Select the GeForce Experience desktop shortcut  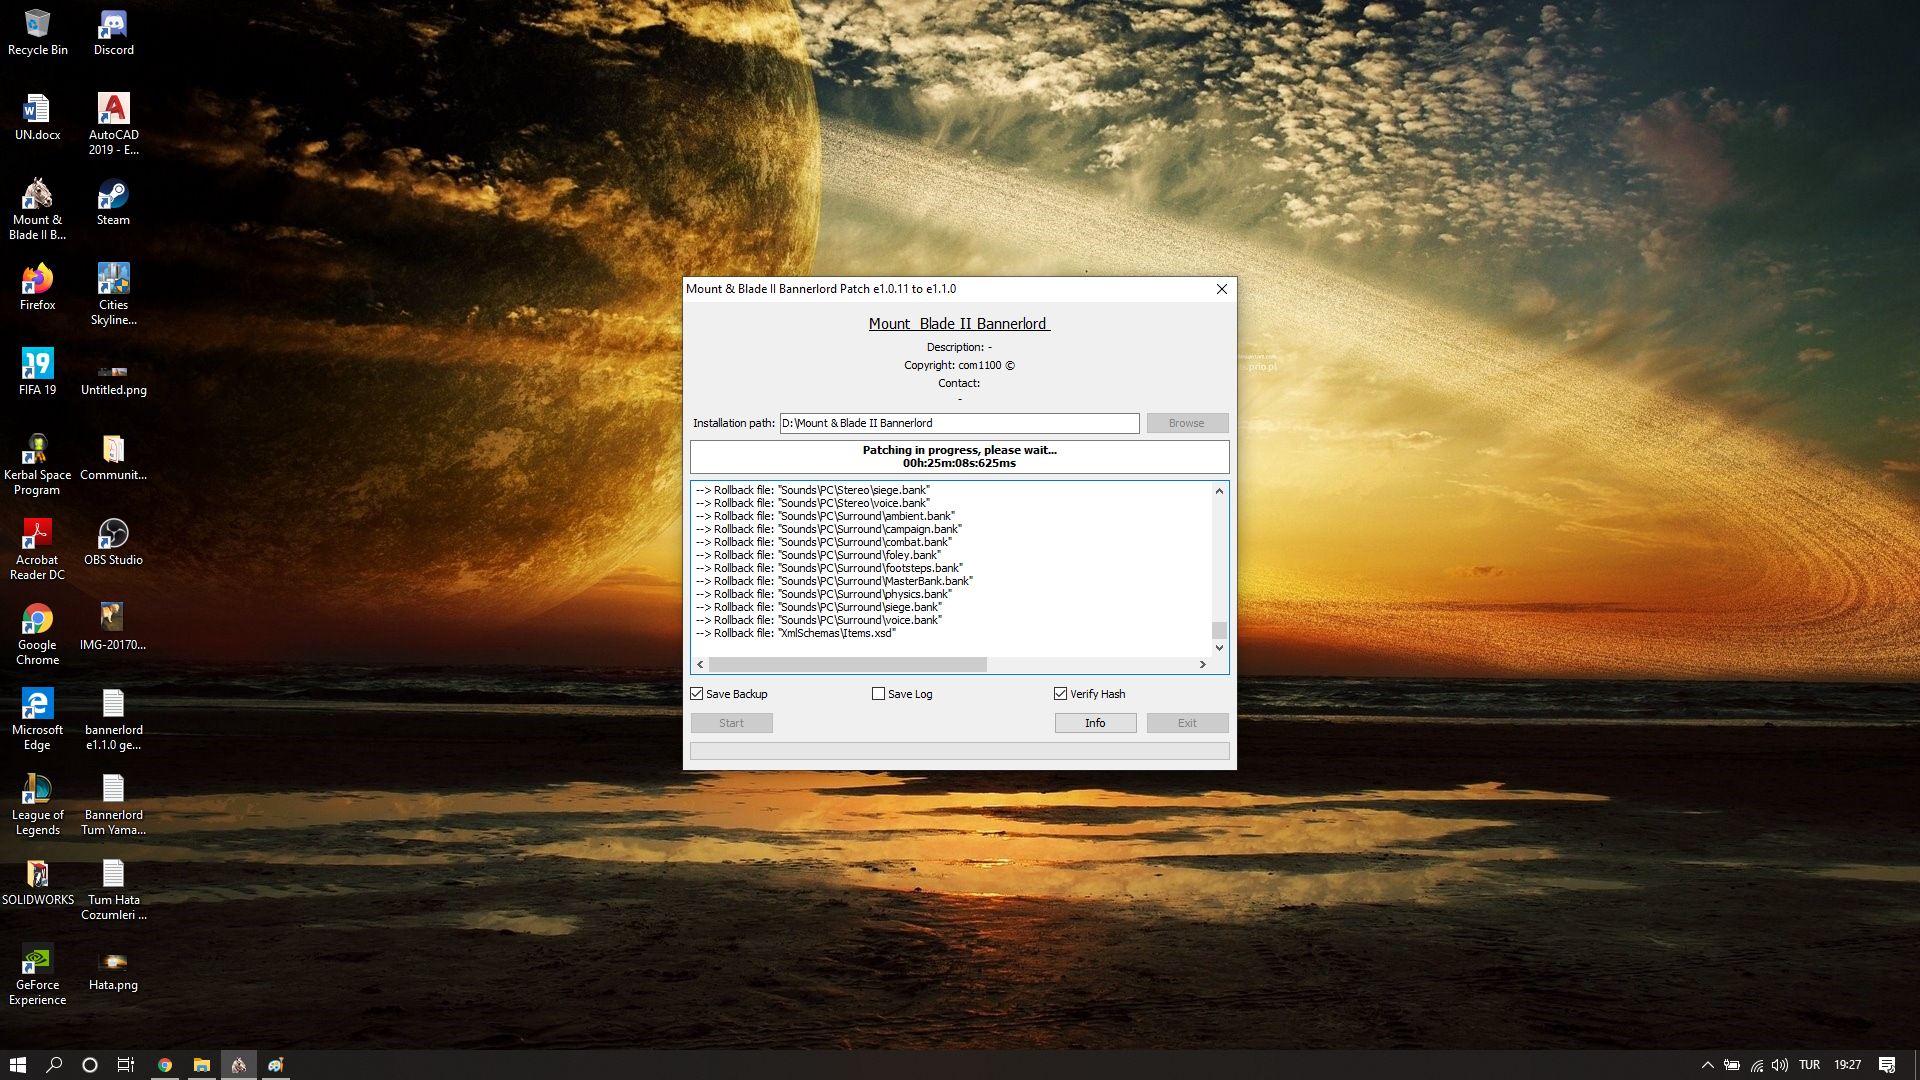38,974
